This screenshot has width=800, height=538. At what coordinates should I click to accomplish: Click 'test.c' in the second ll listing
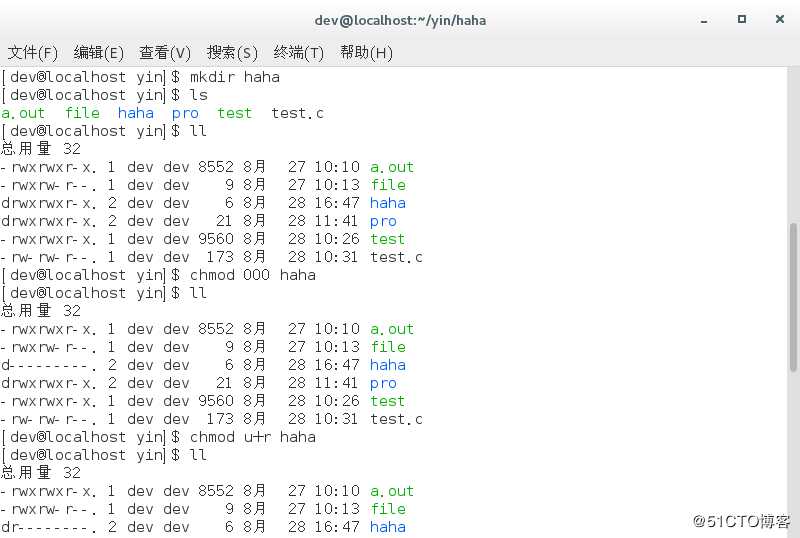pyautogui.click(x=396, y=419)
